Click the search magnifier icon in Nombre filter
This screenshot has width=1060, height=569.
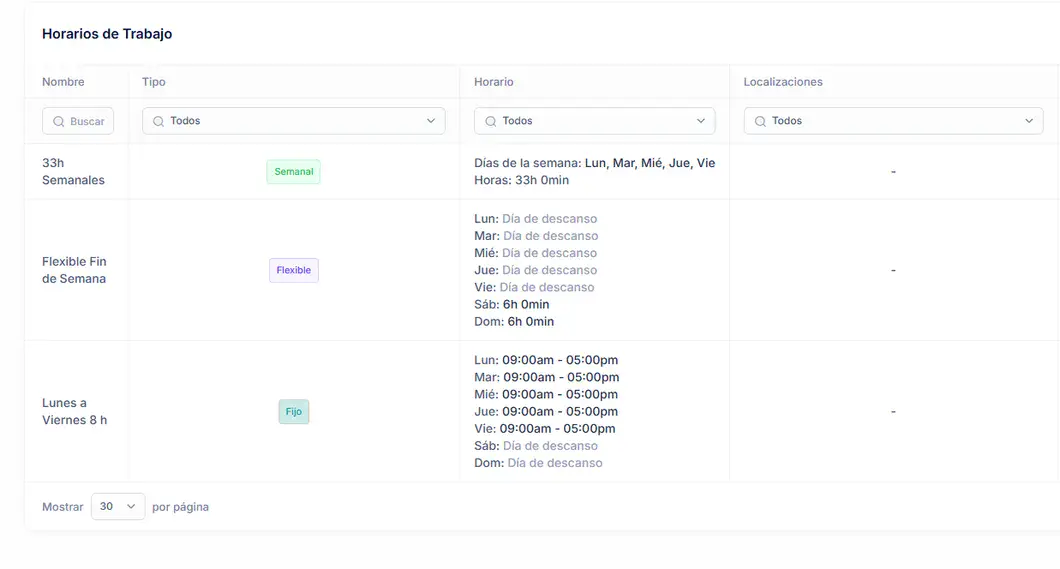tap(59, 121)
